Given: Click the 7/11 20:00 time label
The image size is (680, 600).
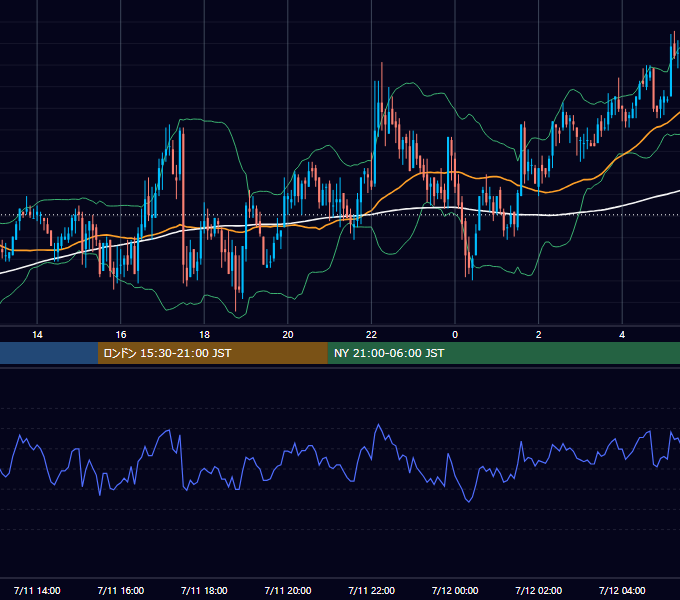Looking at the screenshot, I should (x=288, y=590).
